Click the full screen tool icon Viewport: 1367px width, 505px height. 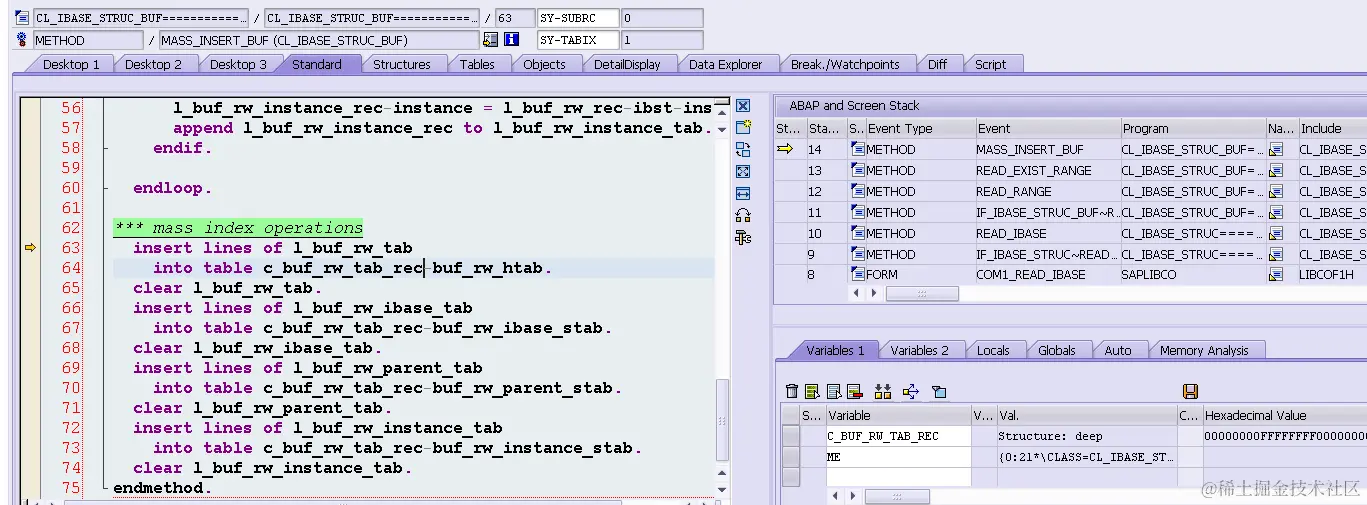point(743,172)
